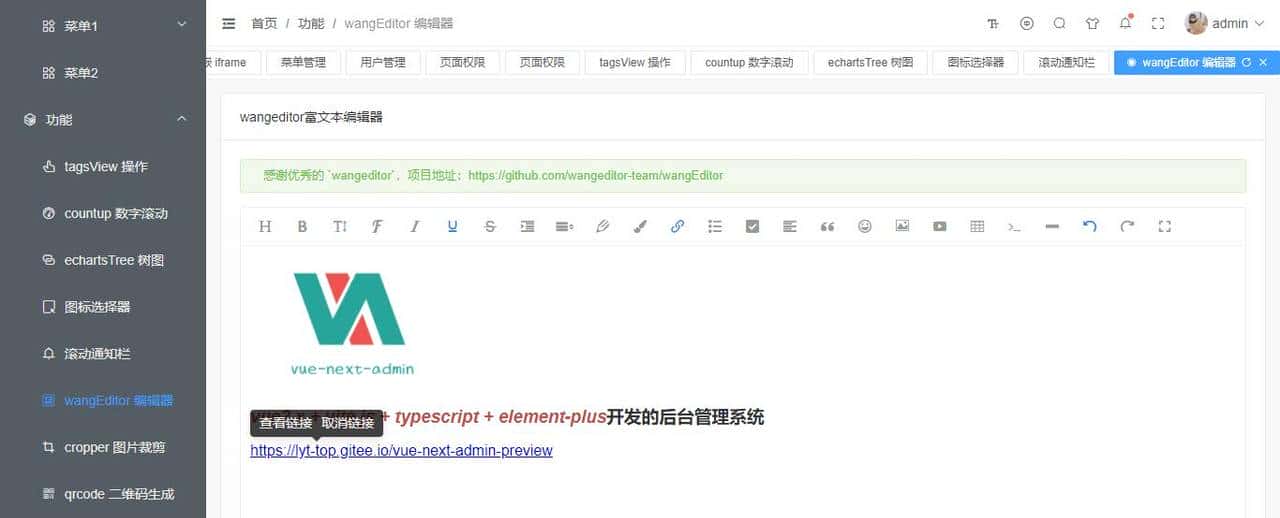
Task: Insert a todo checkbox item via toolbar
Action: click(752, 227)
